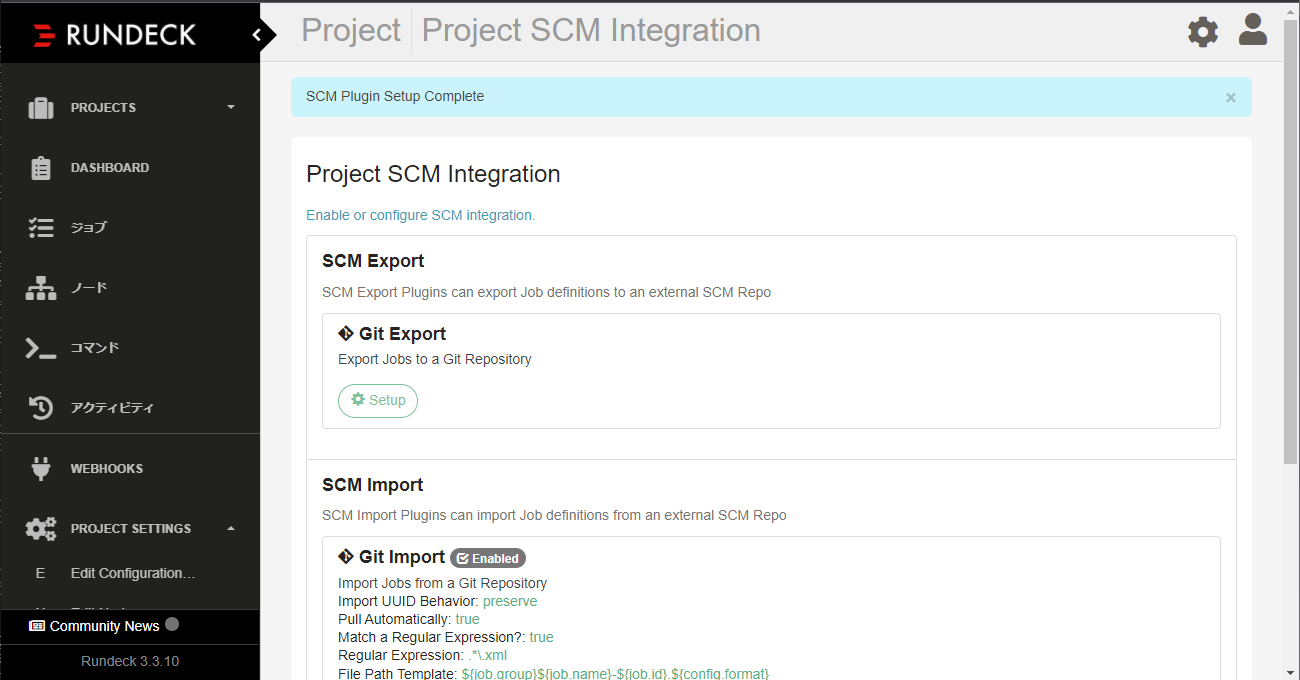Open the WEBHOOKS menu item

point(107,468)
